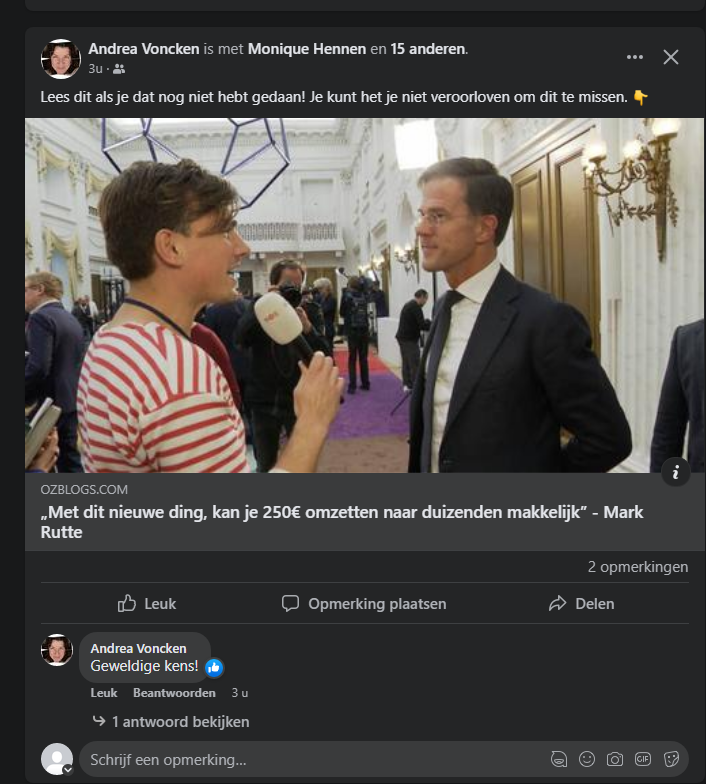Viewport: 706px width, 784px height.
Task: Click Beantwoorden under the comment
Action: (x=174, y=693)
